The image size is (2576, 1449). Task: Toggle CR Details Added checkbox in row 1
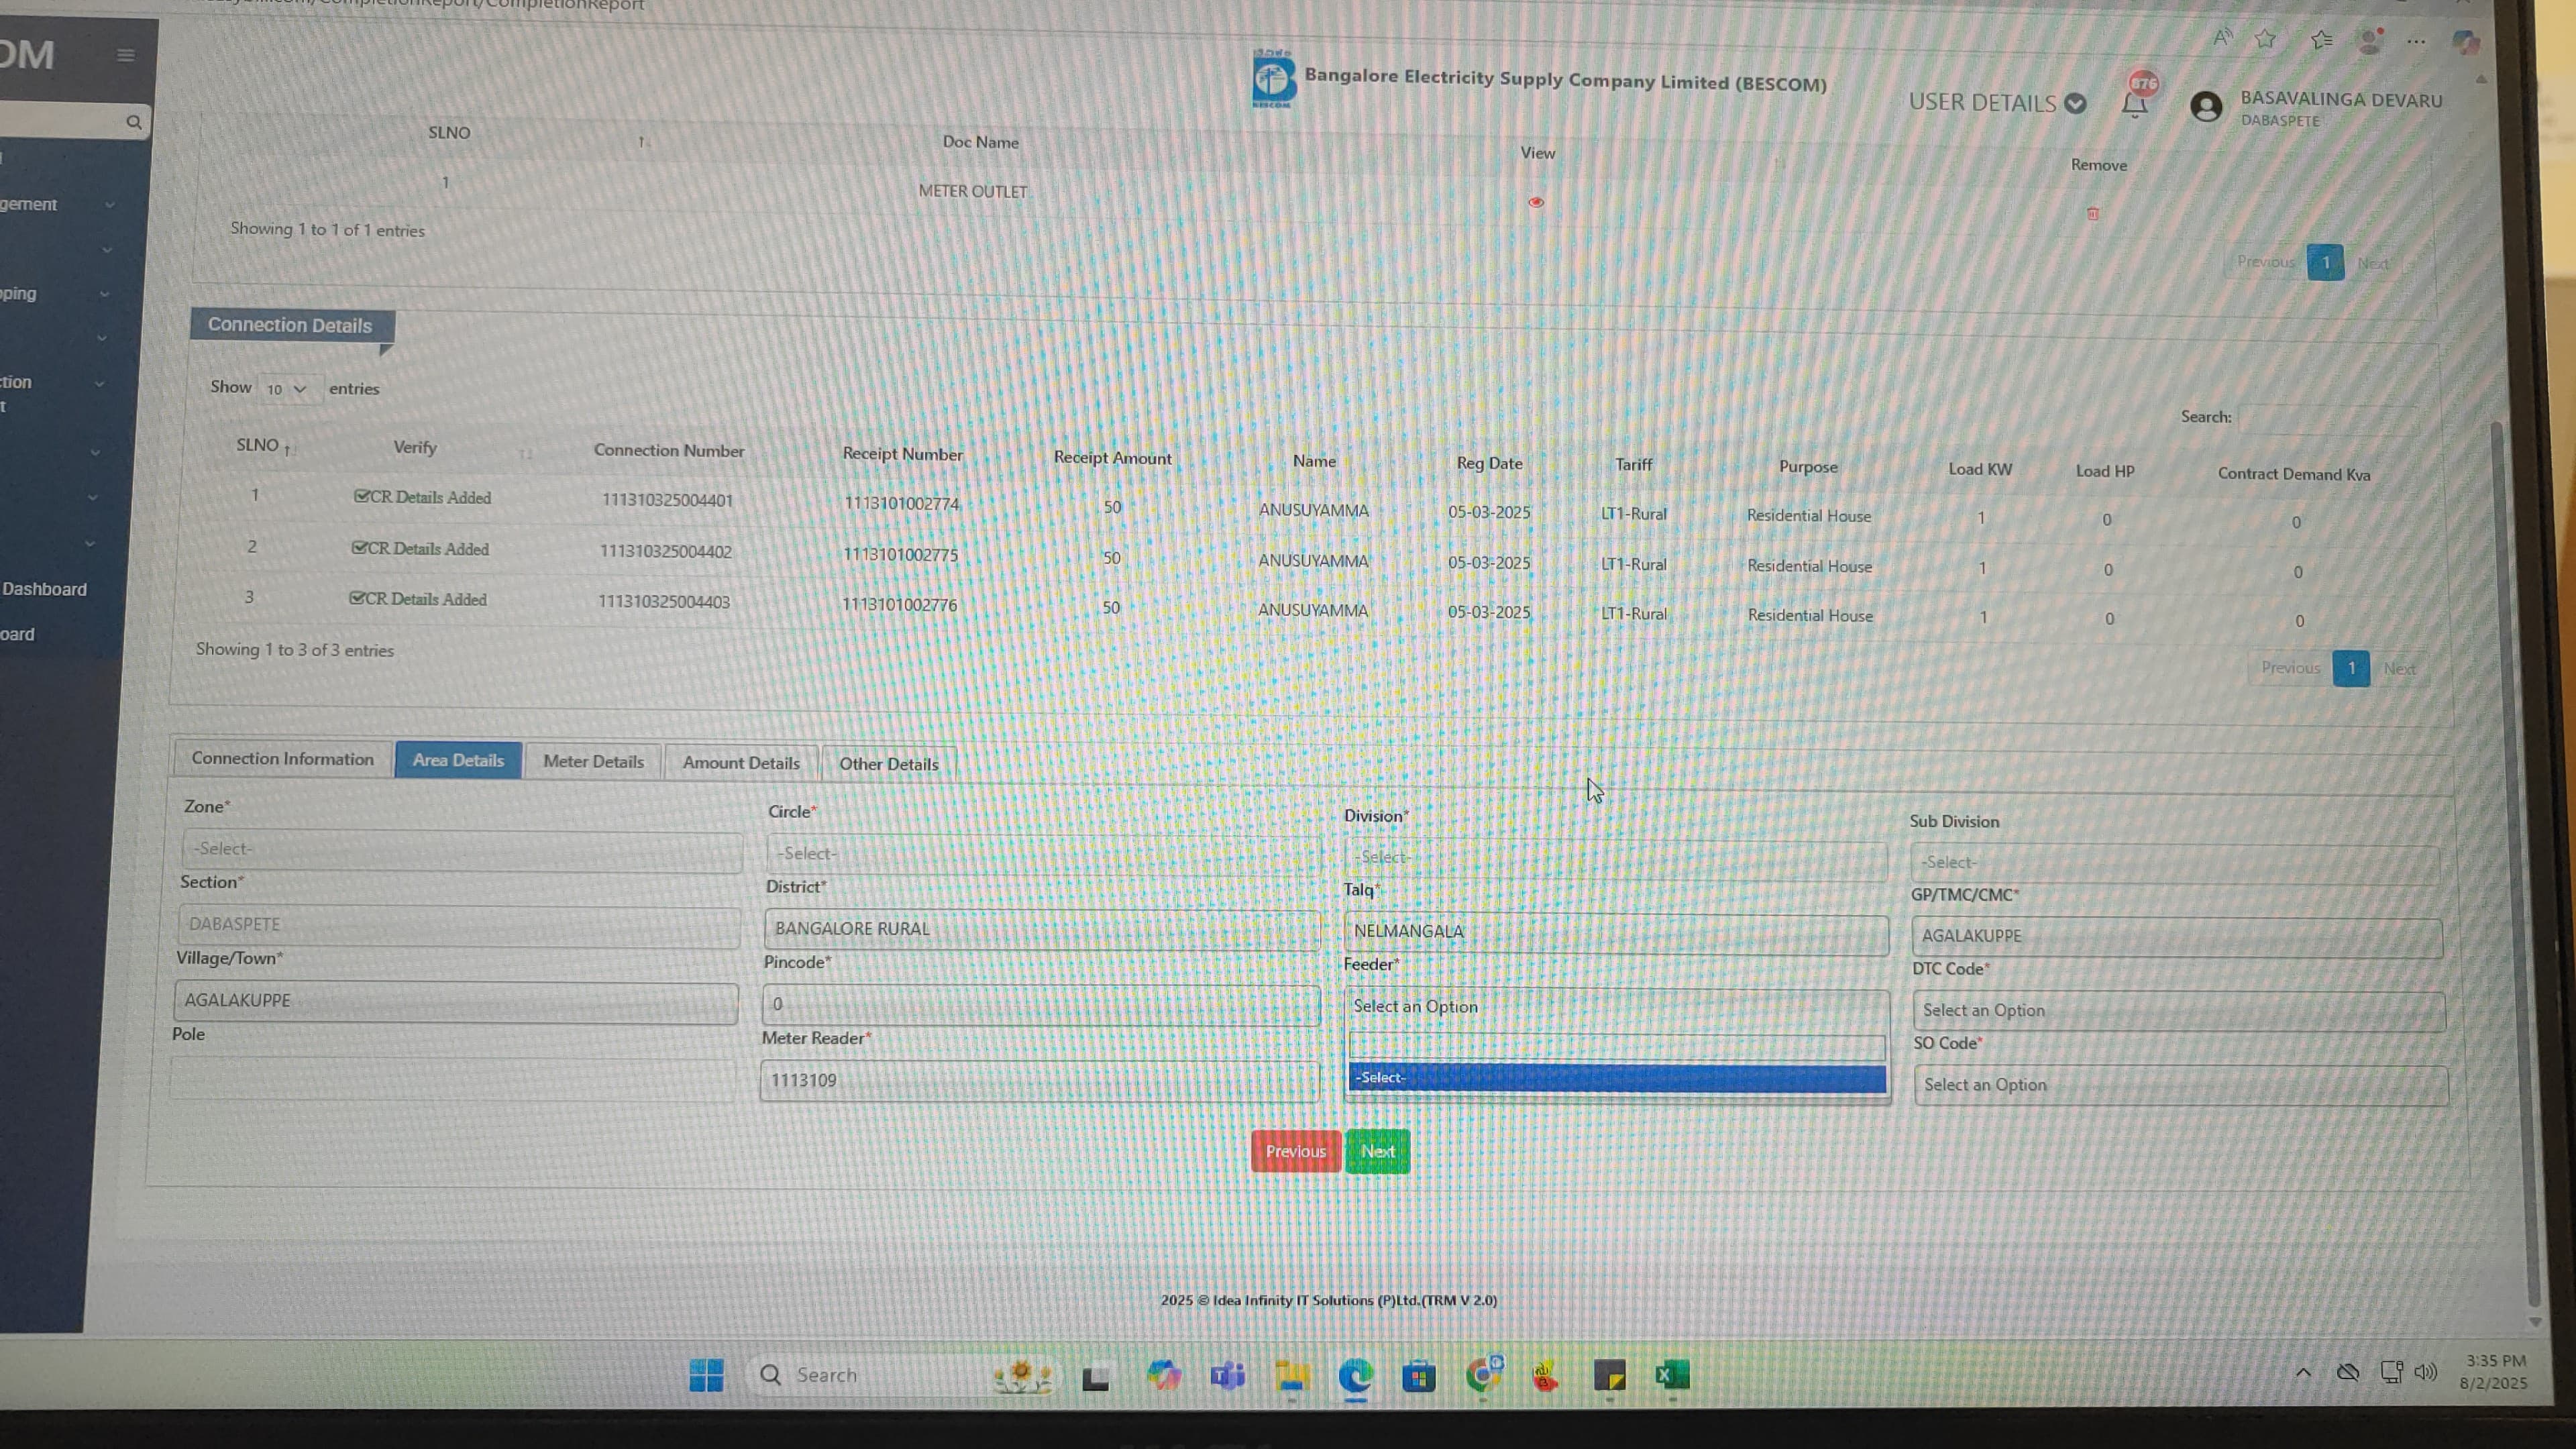click(362, 496)
